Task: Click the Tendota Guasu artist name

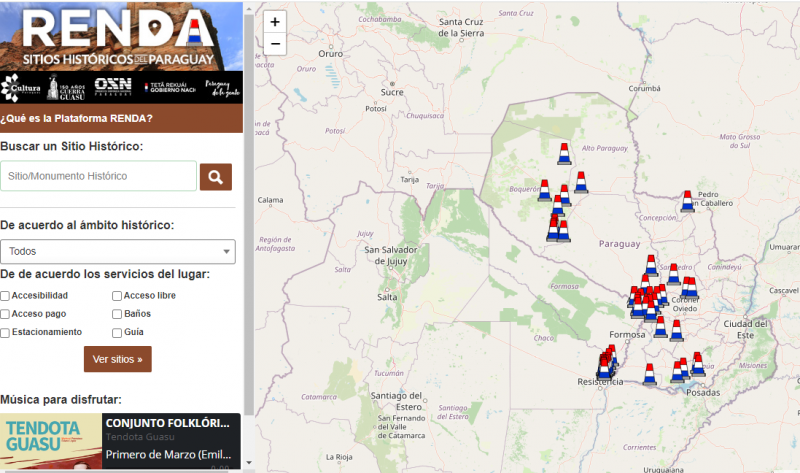Action: (x=140, y=437)
